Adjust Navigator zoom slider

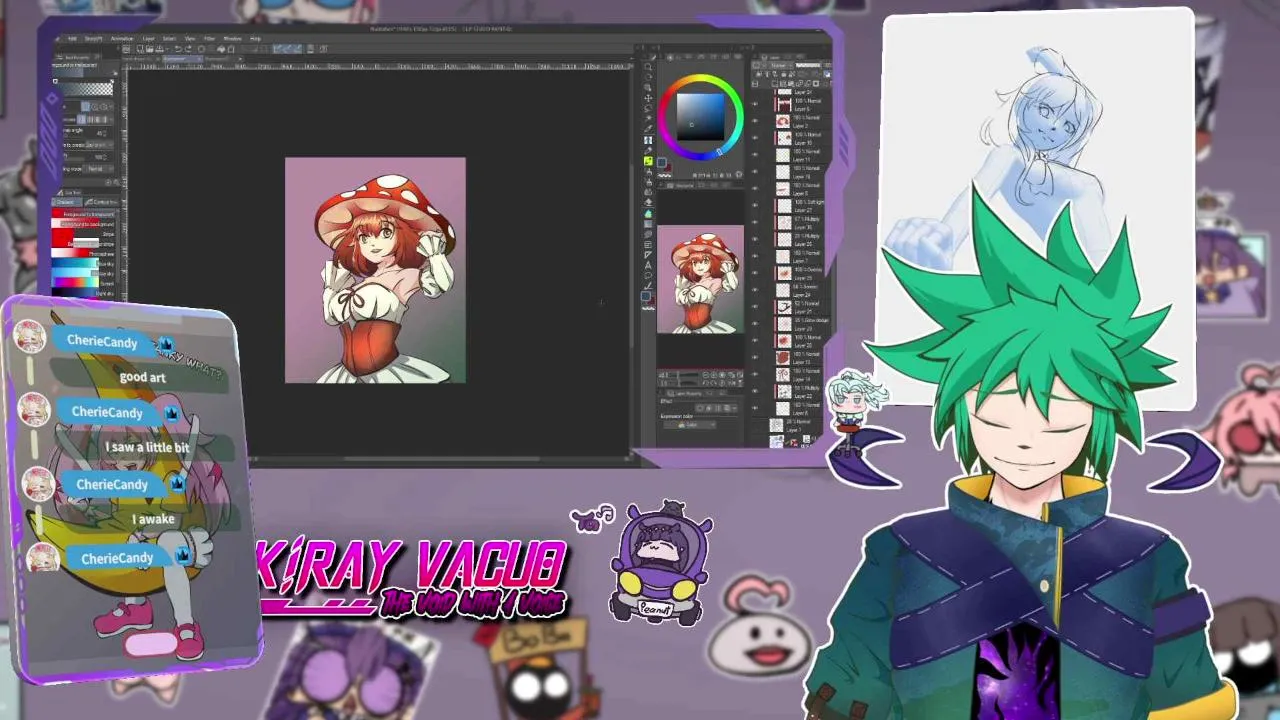pos(685,375)
